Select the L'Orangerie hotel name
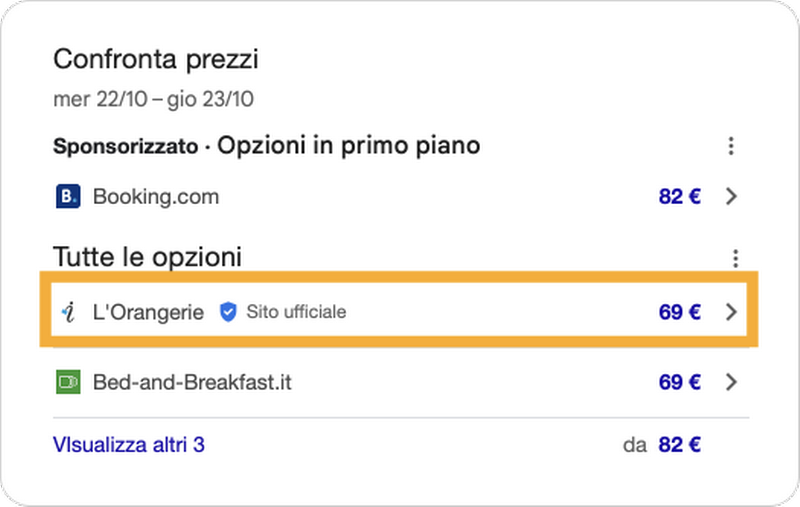Screen dimensions: 800x507 click(148, 312)
